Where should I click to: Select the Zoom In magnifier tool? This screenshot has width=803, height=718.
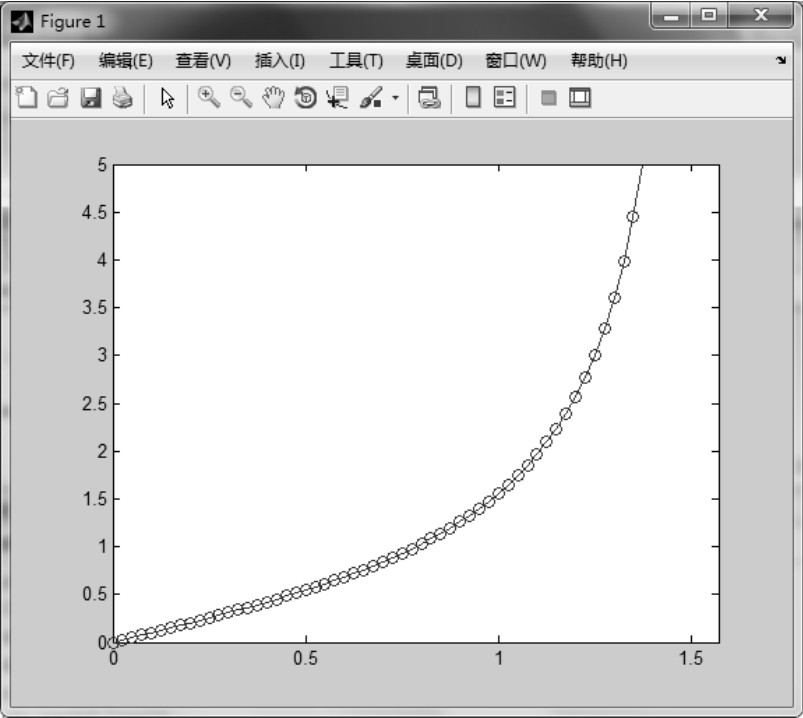pyautogui.click(x=209, y=97)
